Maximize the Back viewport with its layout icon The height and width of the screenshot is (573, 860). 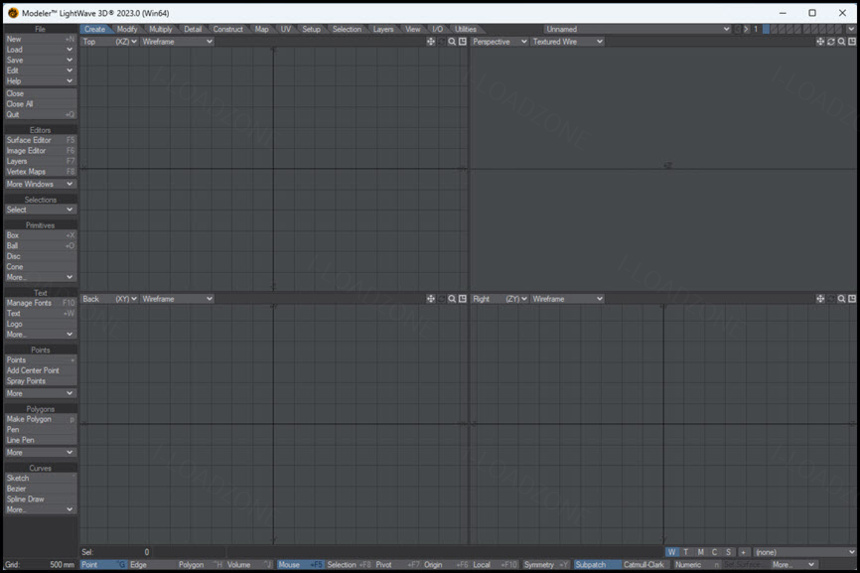coord(462,299)
